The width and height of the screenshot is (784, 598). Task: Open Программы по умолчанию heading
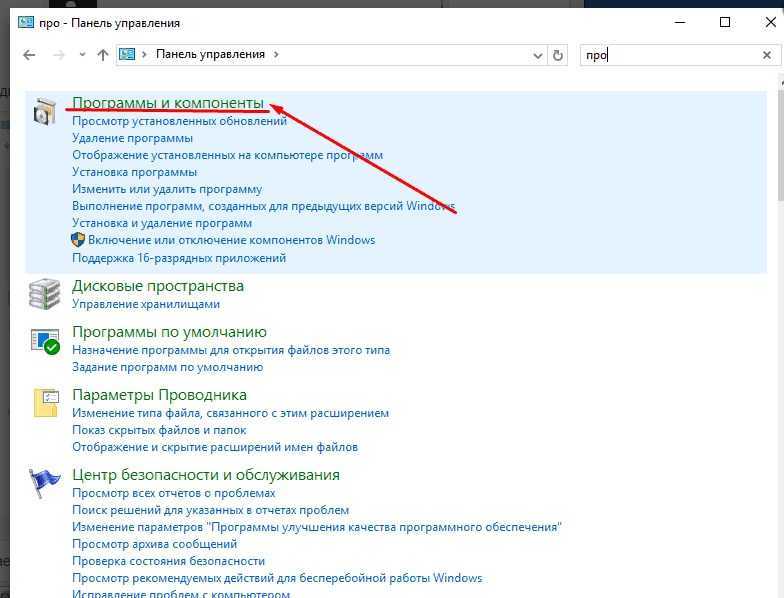(170, 332)
